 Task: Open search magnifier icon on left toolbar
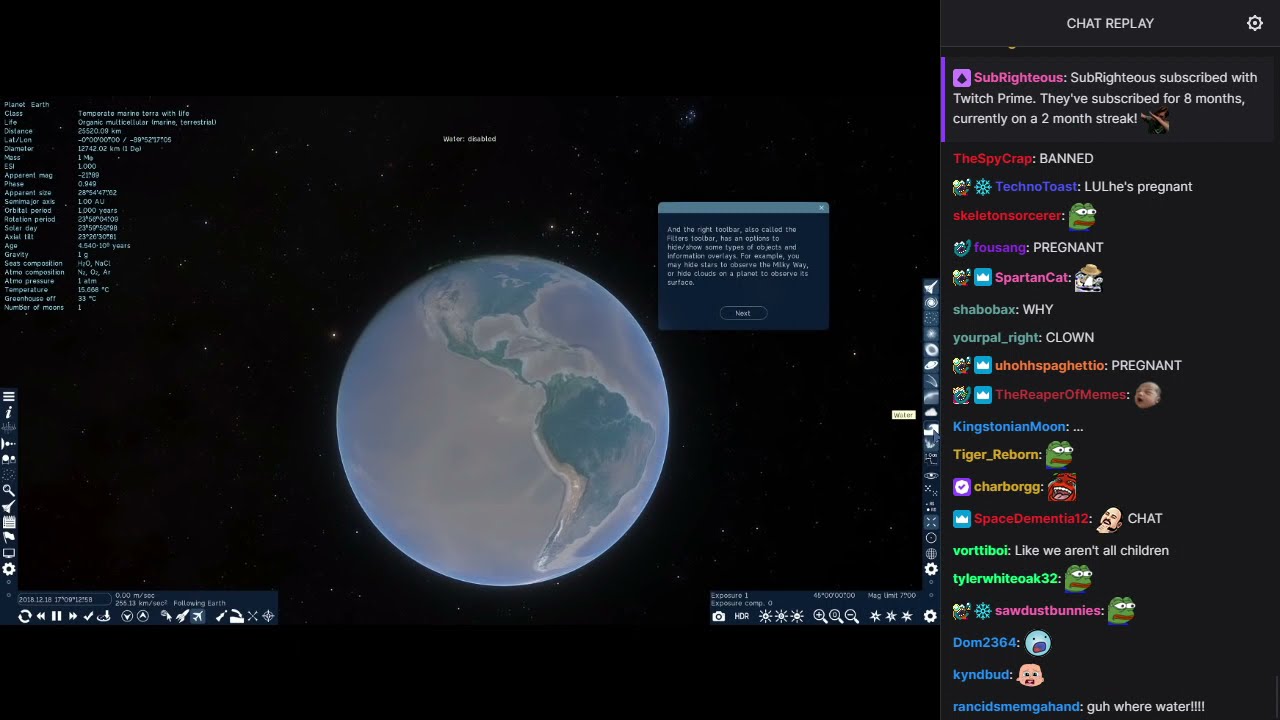point(9,490)
